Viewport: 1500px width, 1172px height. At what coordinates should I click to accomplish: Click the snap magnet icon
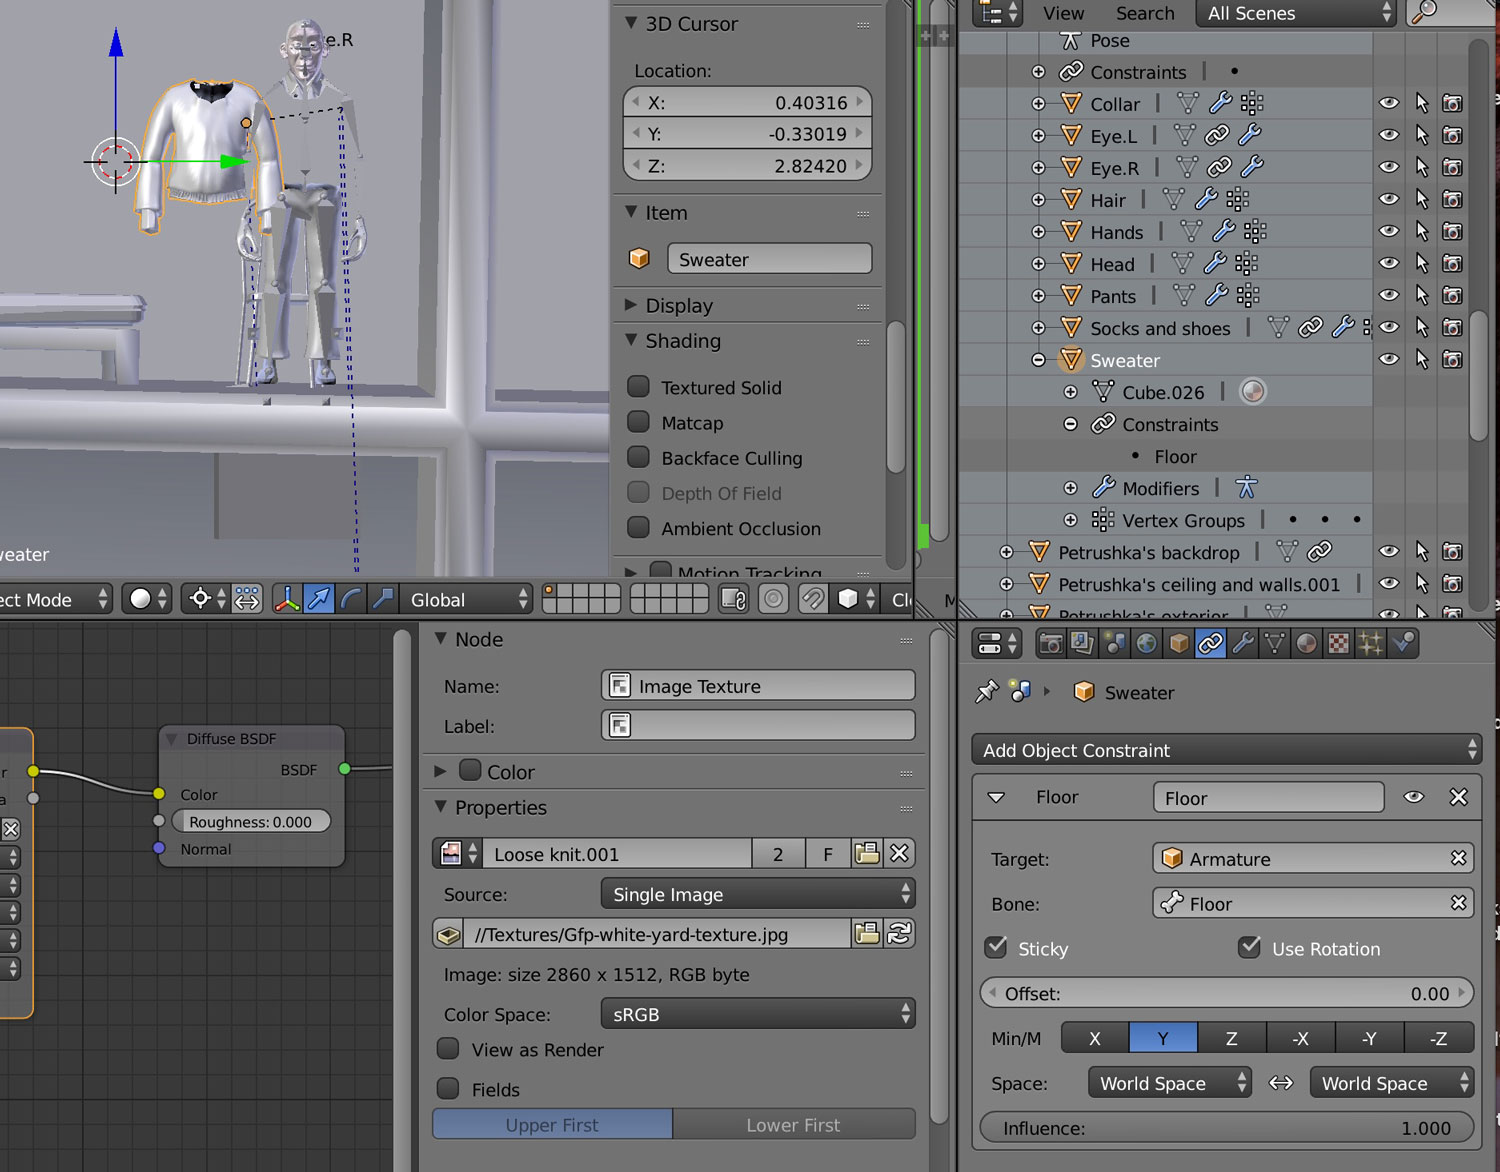[813, 599]
